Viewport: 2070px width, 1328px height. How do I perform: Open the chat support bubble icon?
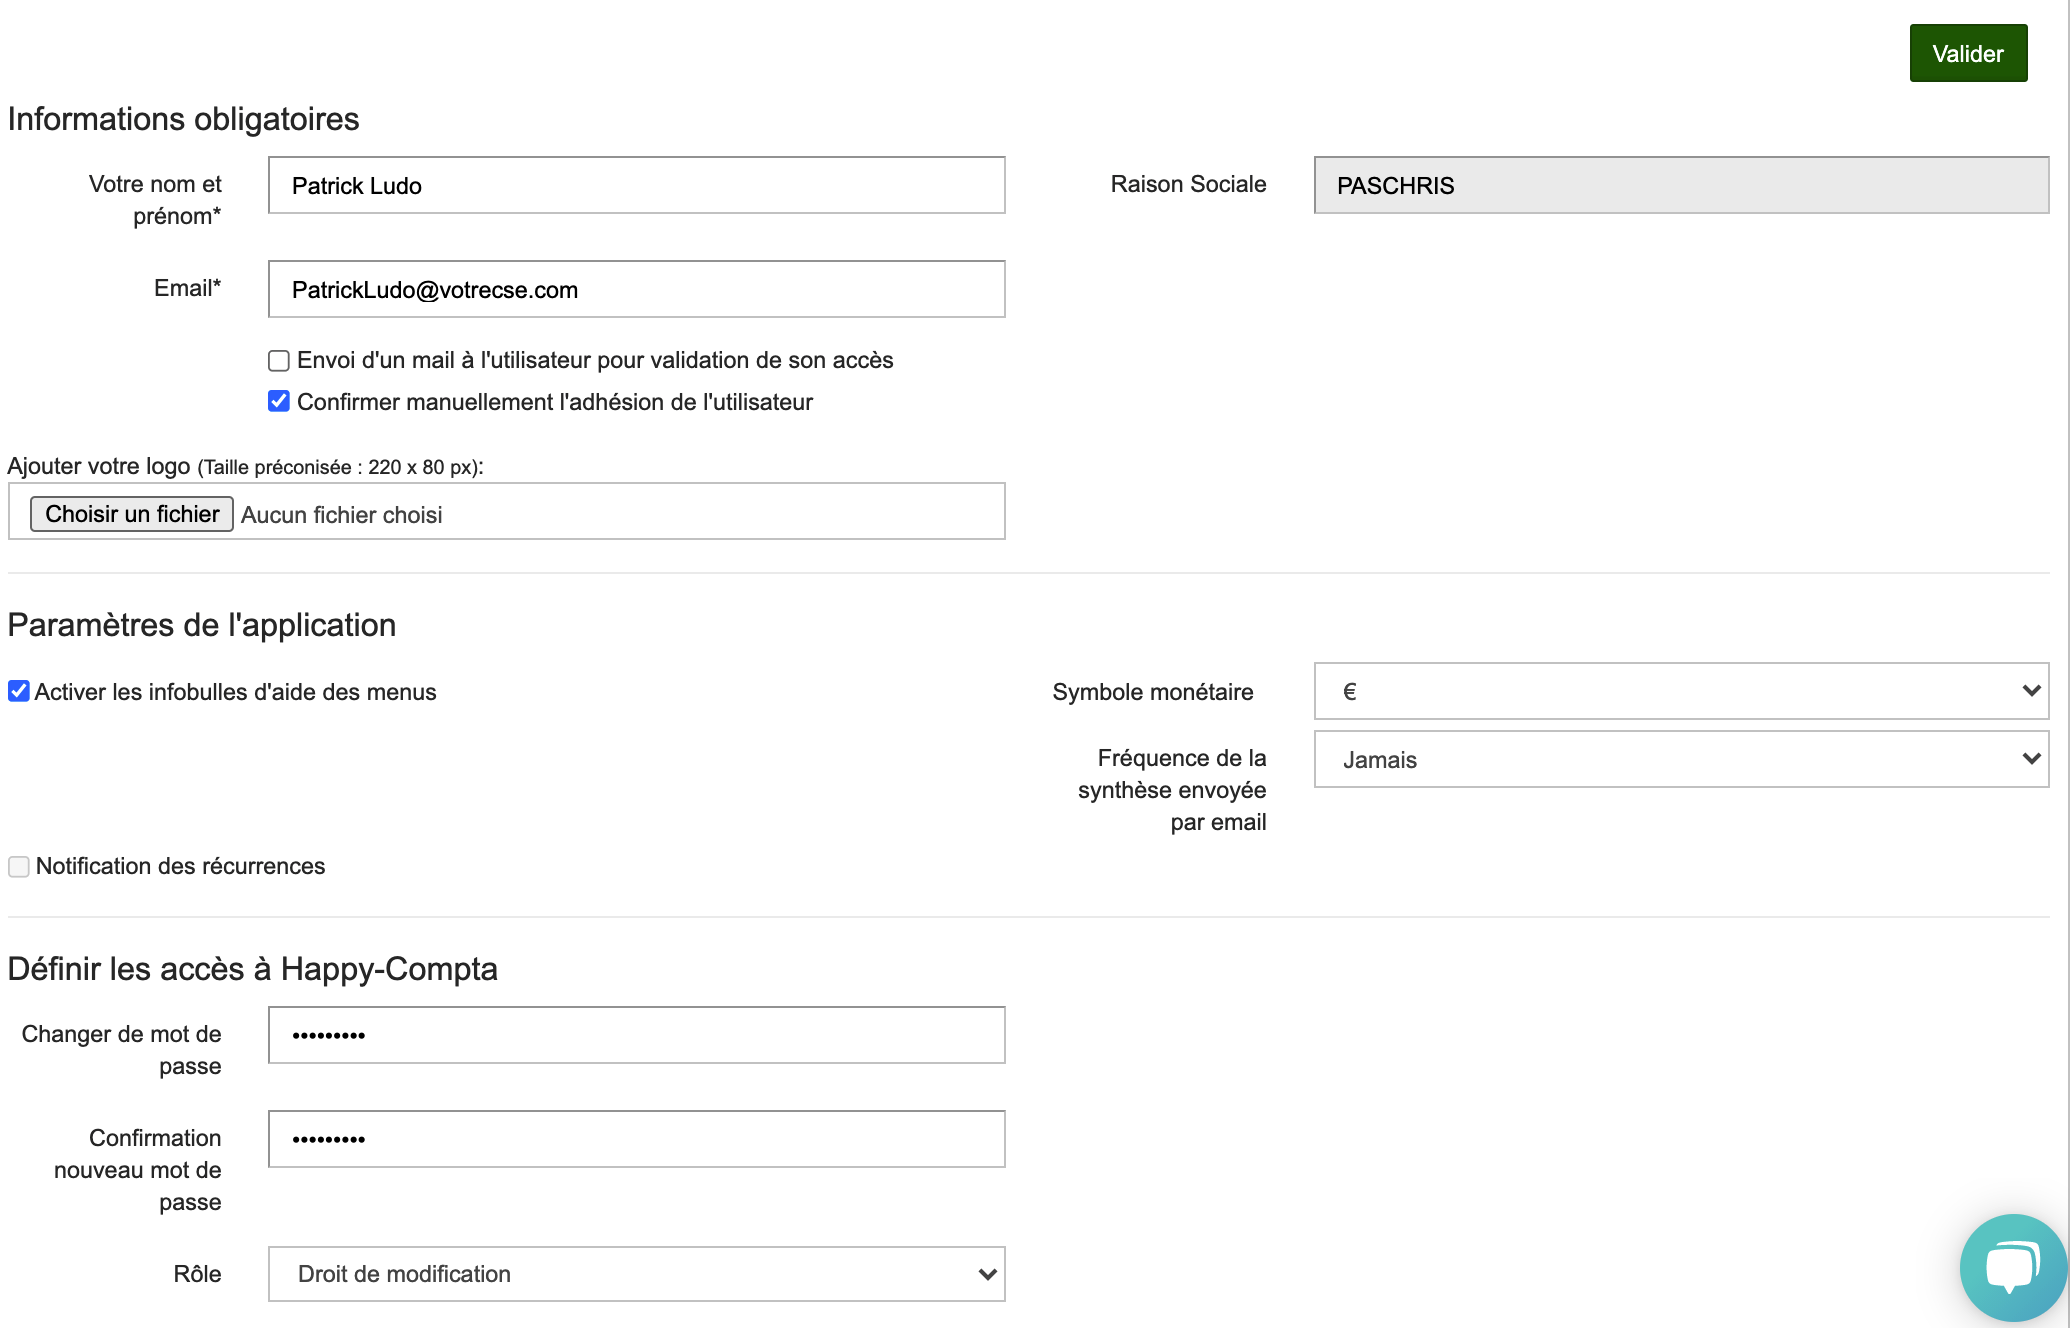coord(2012,1266)
